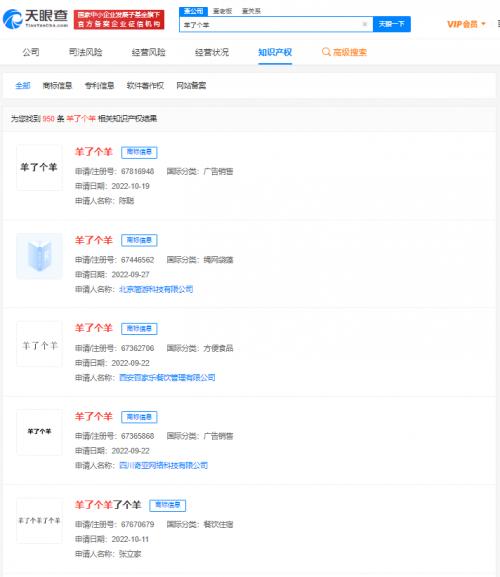The image size is (500, 577).
Task: Open trademark thumbnail for registration 67816948
Action: coord(39,167)
